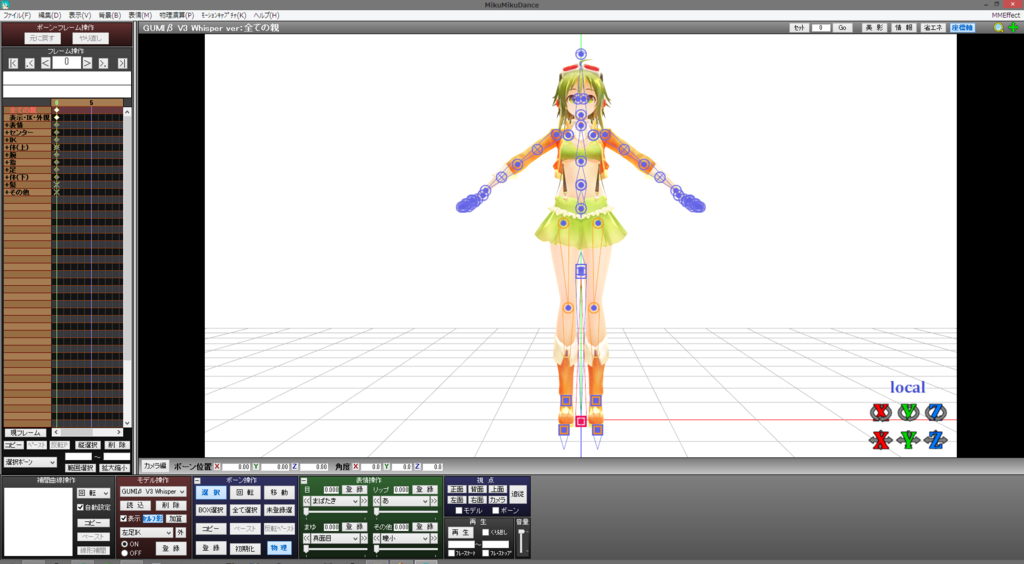
Task: Jump to the first frame button
Action: pos(13,63)
